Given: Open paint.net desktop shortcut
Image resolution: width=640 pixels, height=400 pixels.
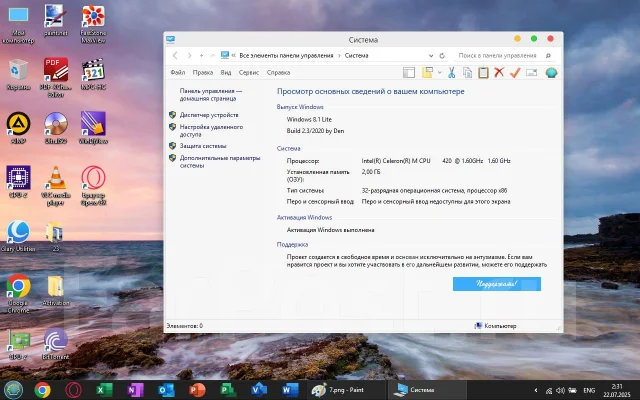Looking at the screenshot, I should (x=56, y=20).
